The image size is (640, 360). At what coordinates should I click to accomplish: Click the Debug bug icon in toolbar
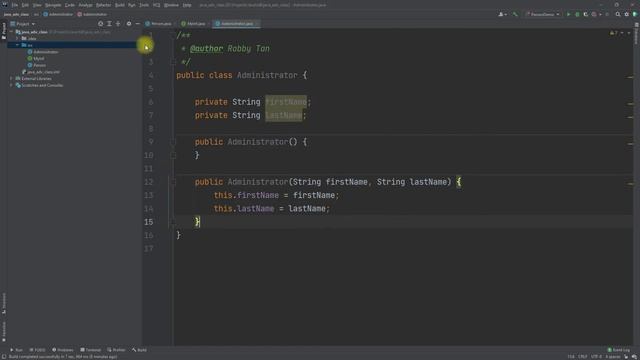(577, 14)
